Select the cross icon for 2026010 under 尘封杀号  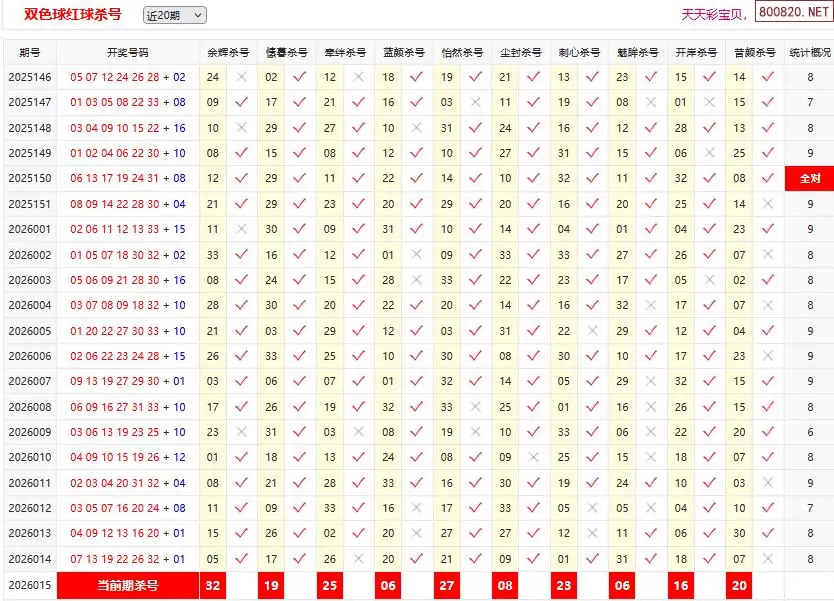click(533, 457)
